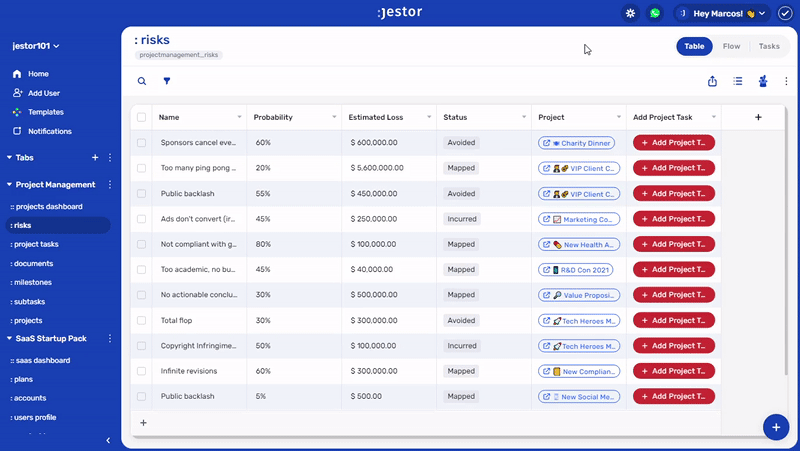
Task: Open the Estimated Loss column dropdown arrow
Action: point(429,117)
